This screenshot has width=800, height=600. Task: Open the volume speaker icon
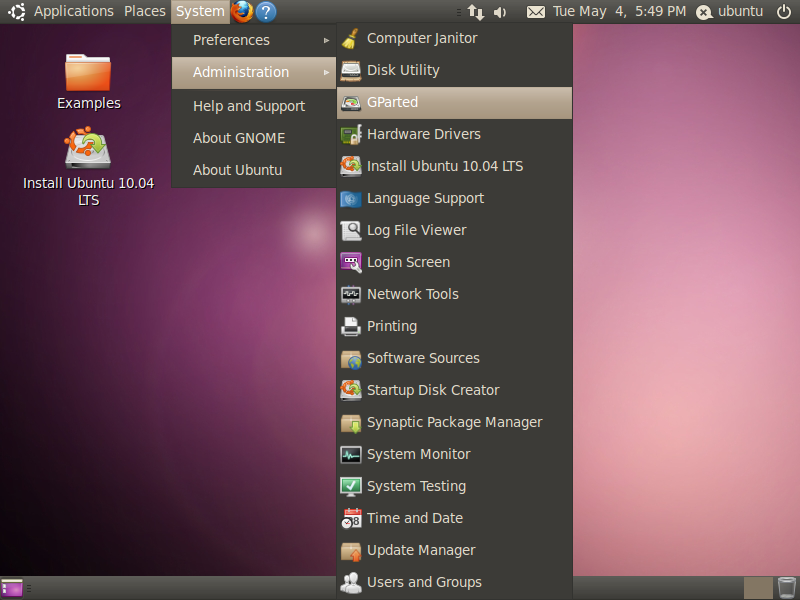click(x=500, y=12)
